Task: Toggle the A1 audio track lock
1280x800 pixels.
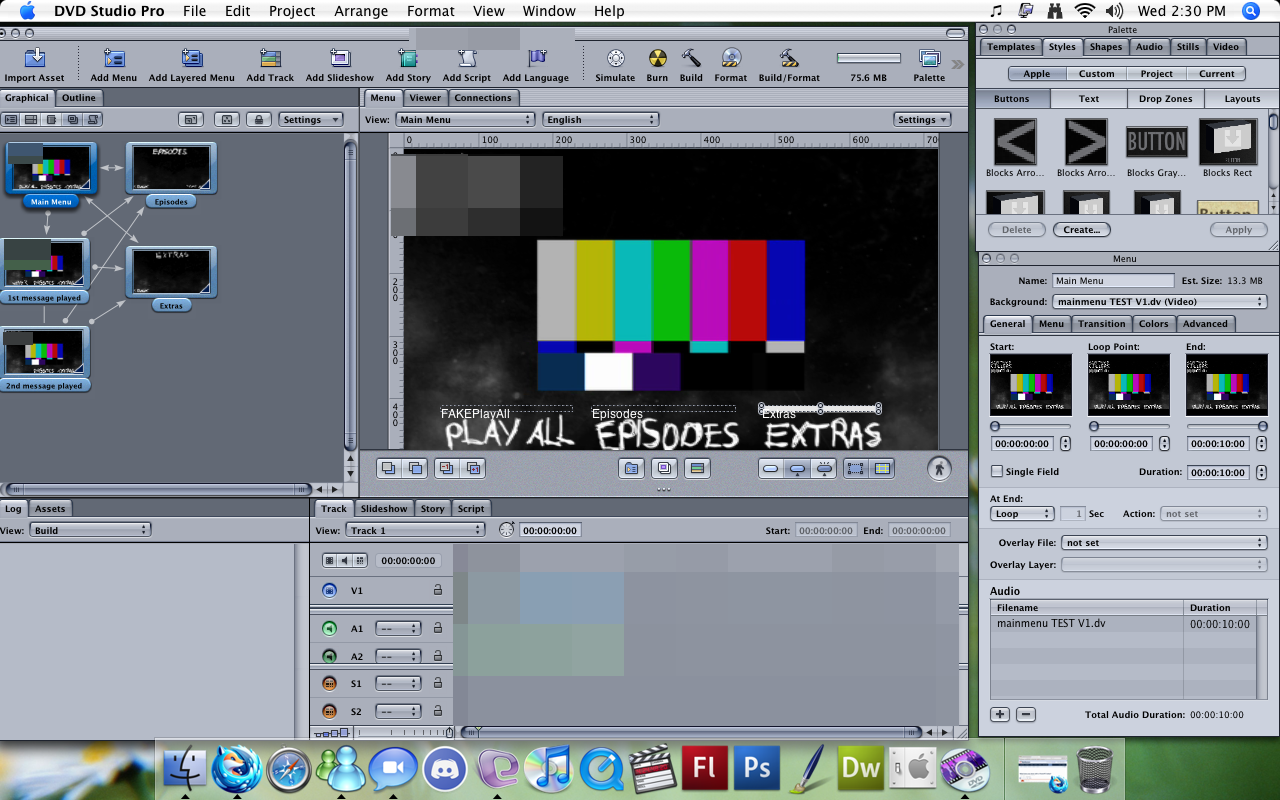Action: (437, 628)
